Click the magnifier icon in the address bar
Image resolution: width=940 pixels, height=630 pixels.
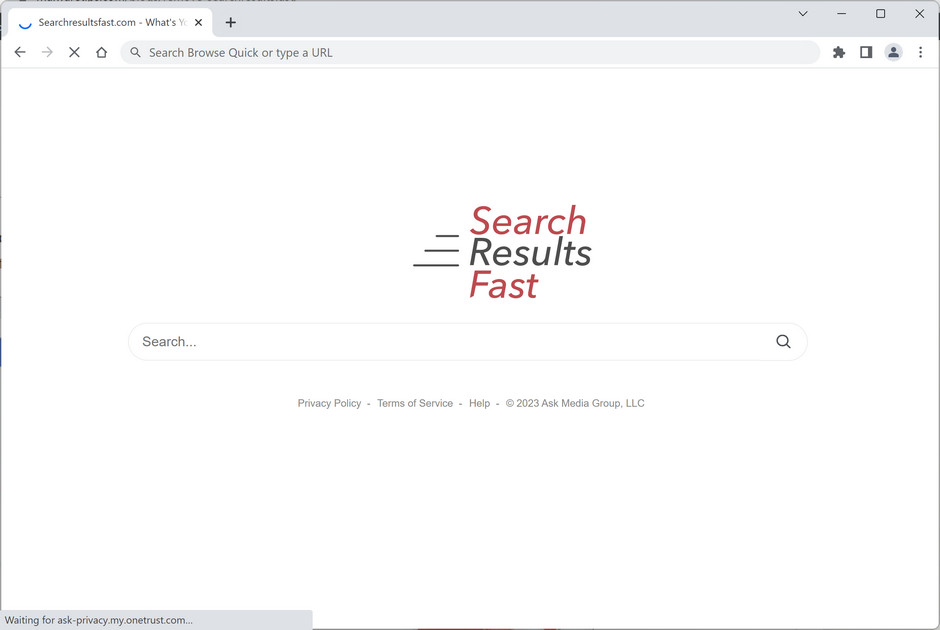click(135, 52)
